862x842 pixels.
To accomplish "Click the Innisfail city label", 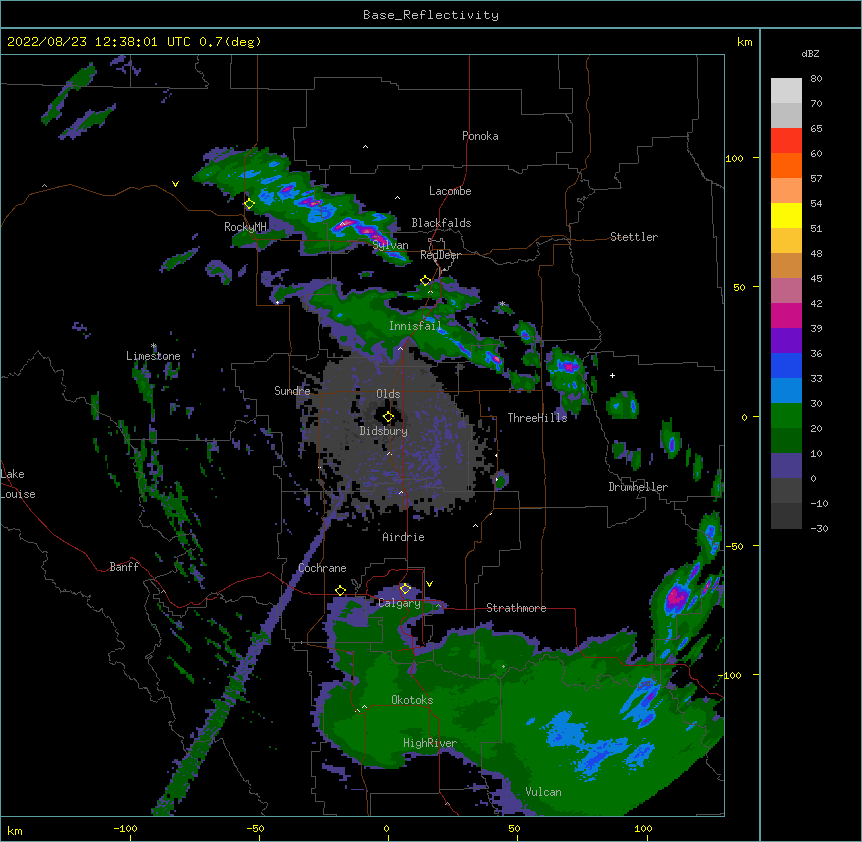I will click(415, 326).
